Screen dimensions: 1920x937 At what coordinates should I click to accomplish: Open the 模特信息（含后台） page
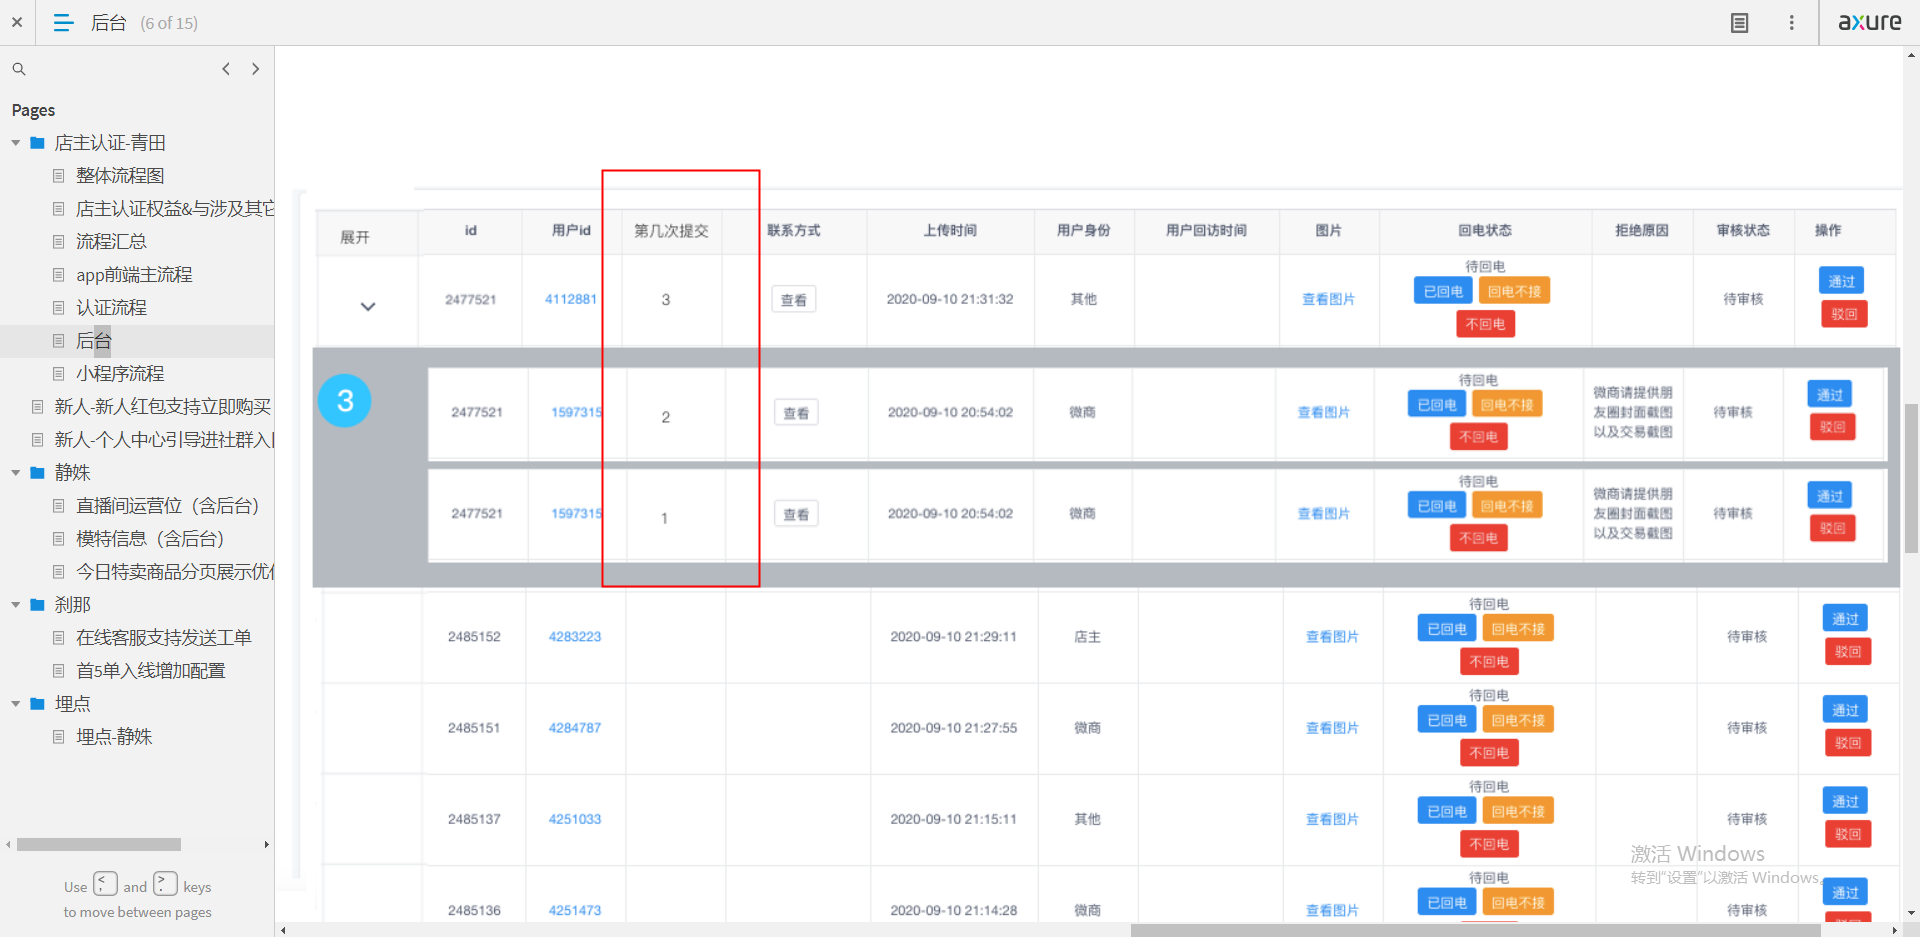(150, 539)
